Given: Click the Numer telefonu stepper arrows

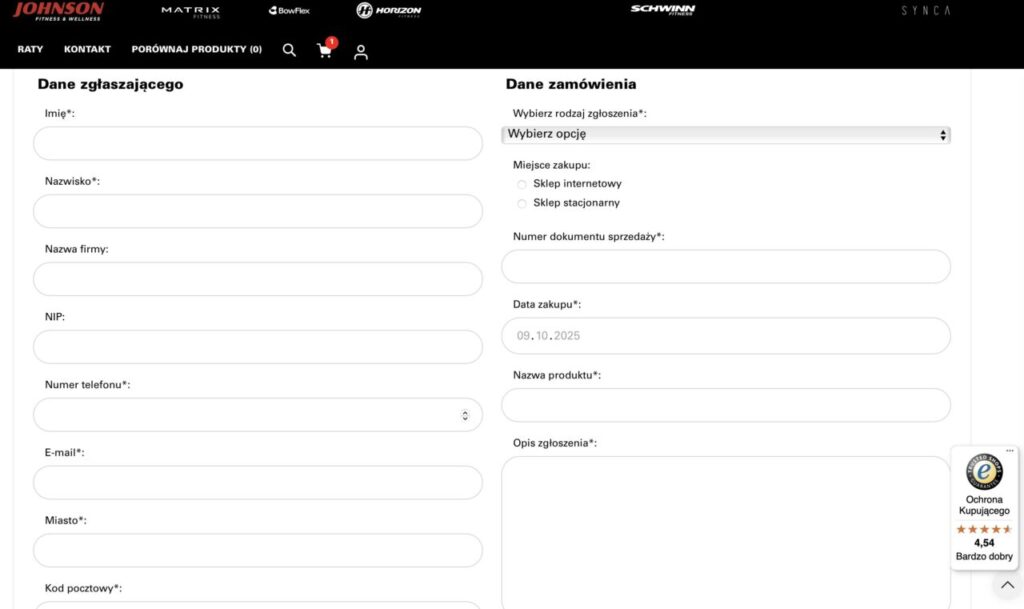Looking at the screenshot, I should pyautogui.click(x=465, y=415).
